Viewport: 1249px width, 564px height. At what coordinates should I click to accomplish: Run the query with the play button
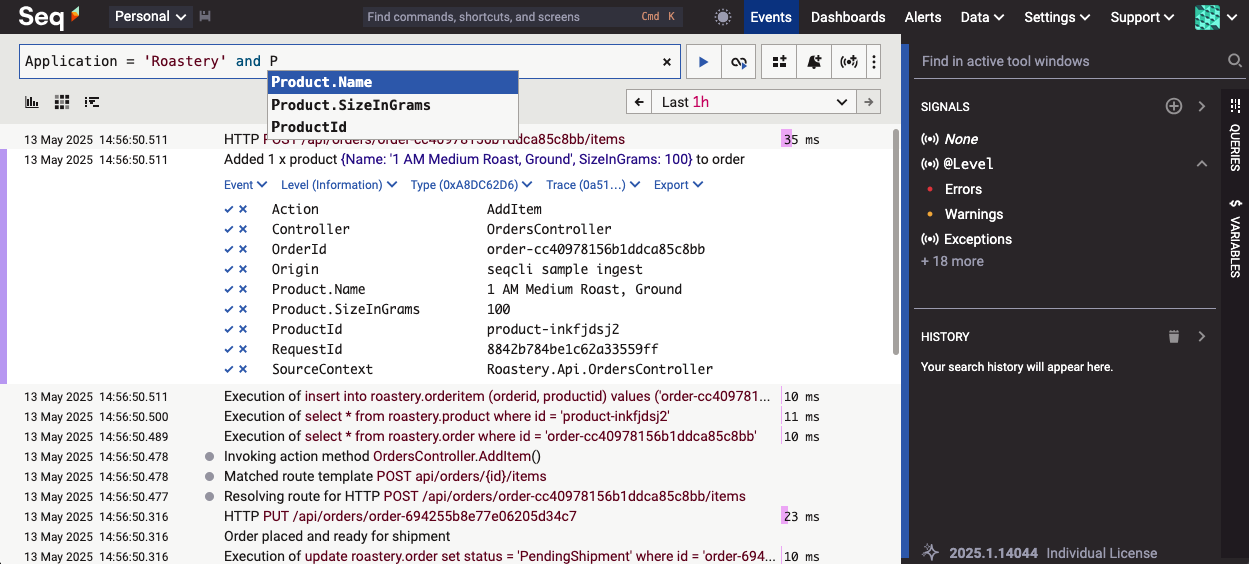coord(703,62)
